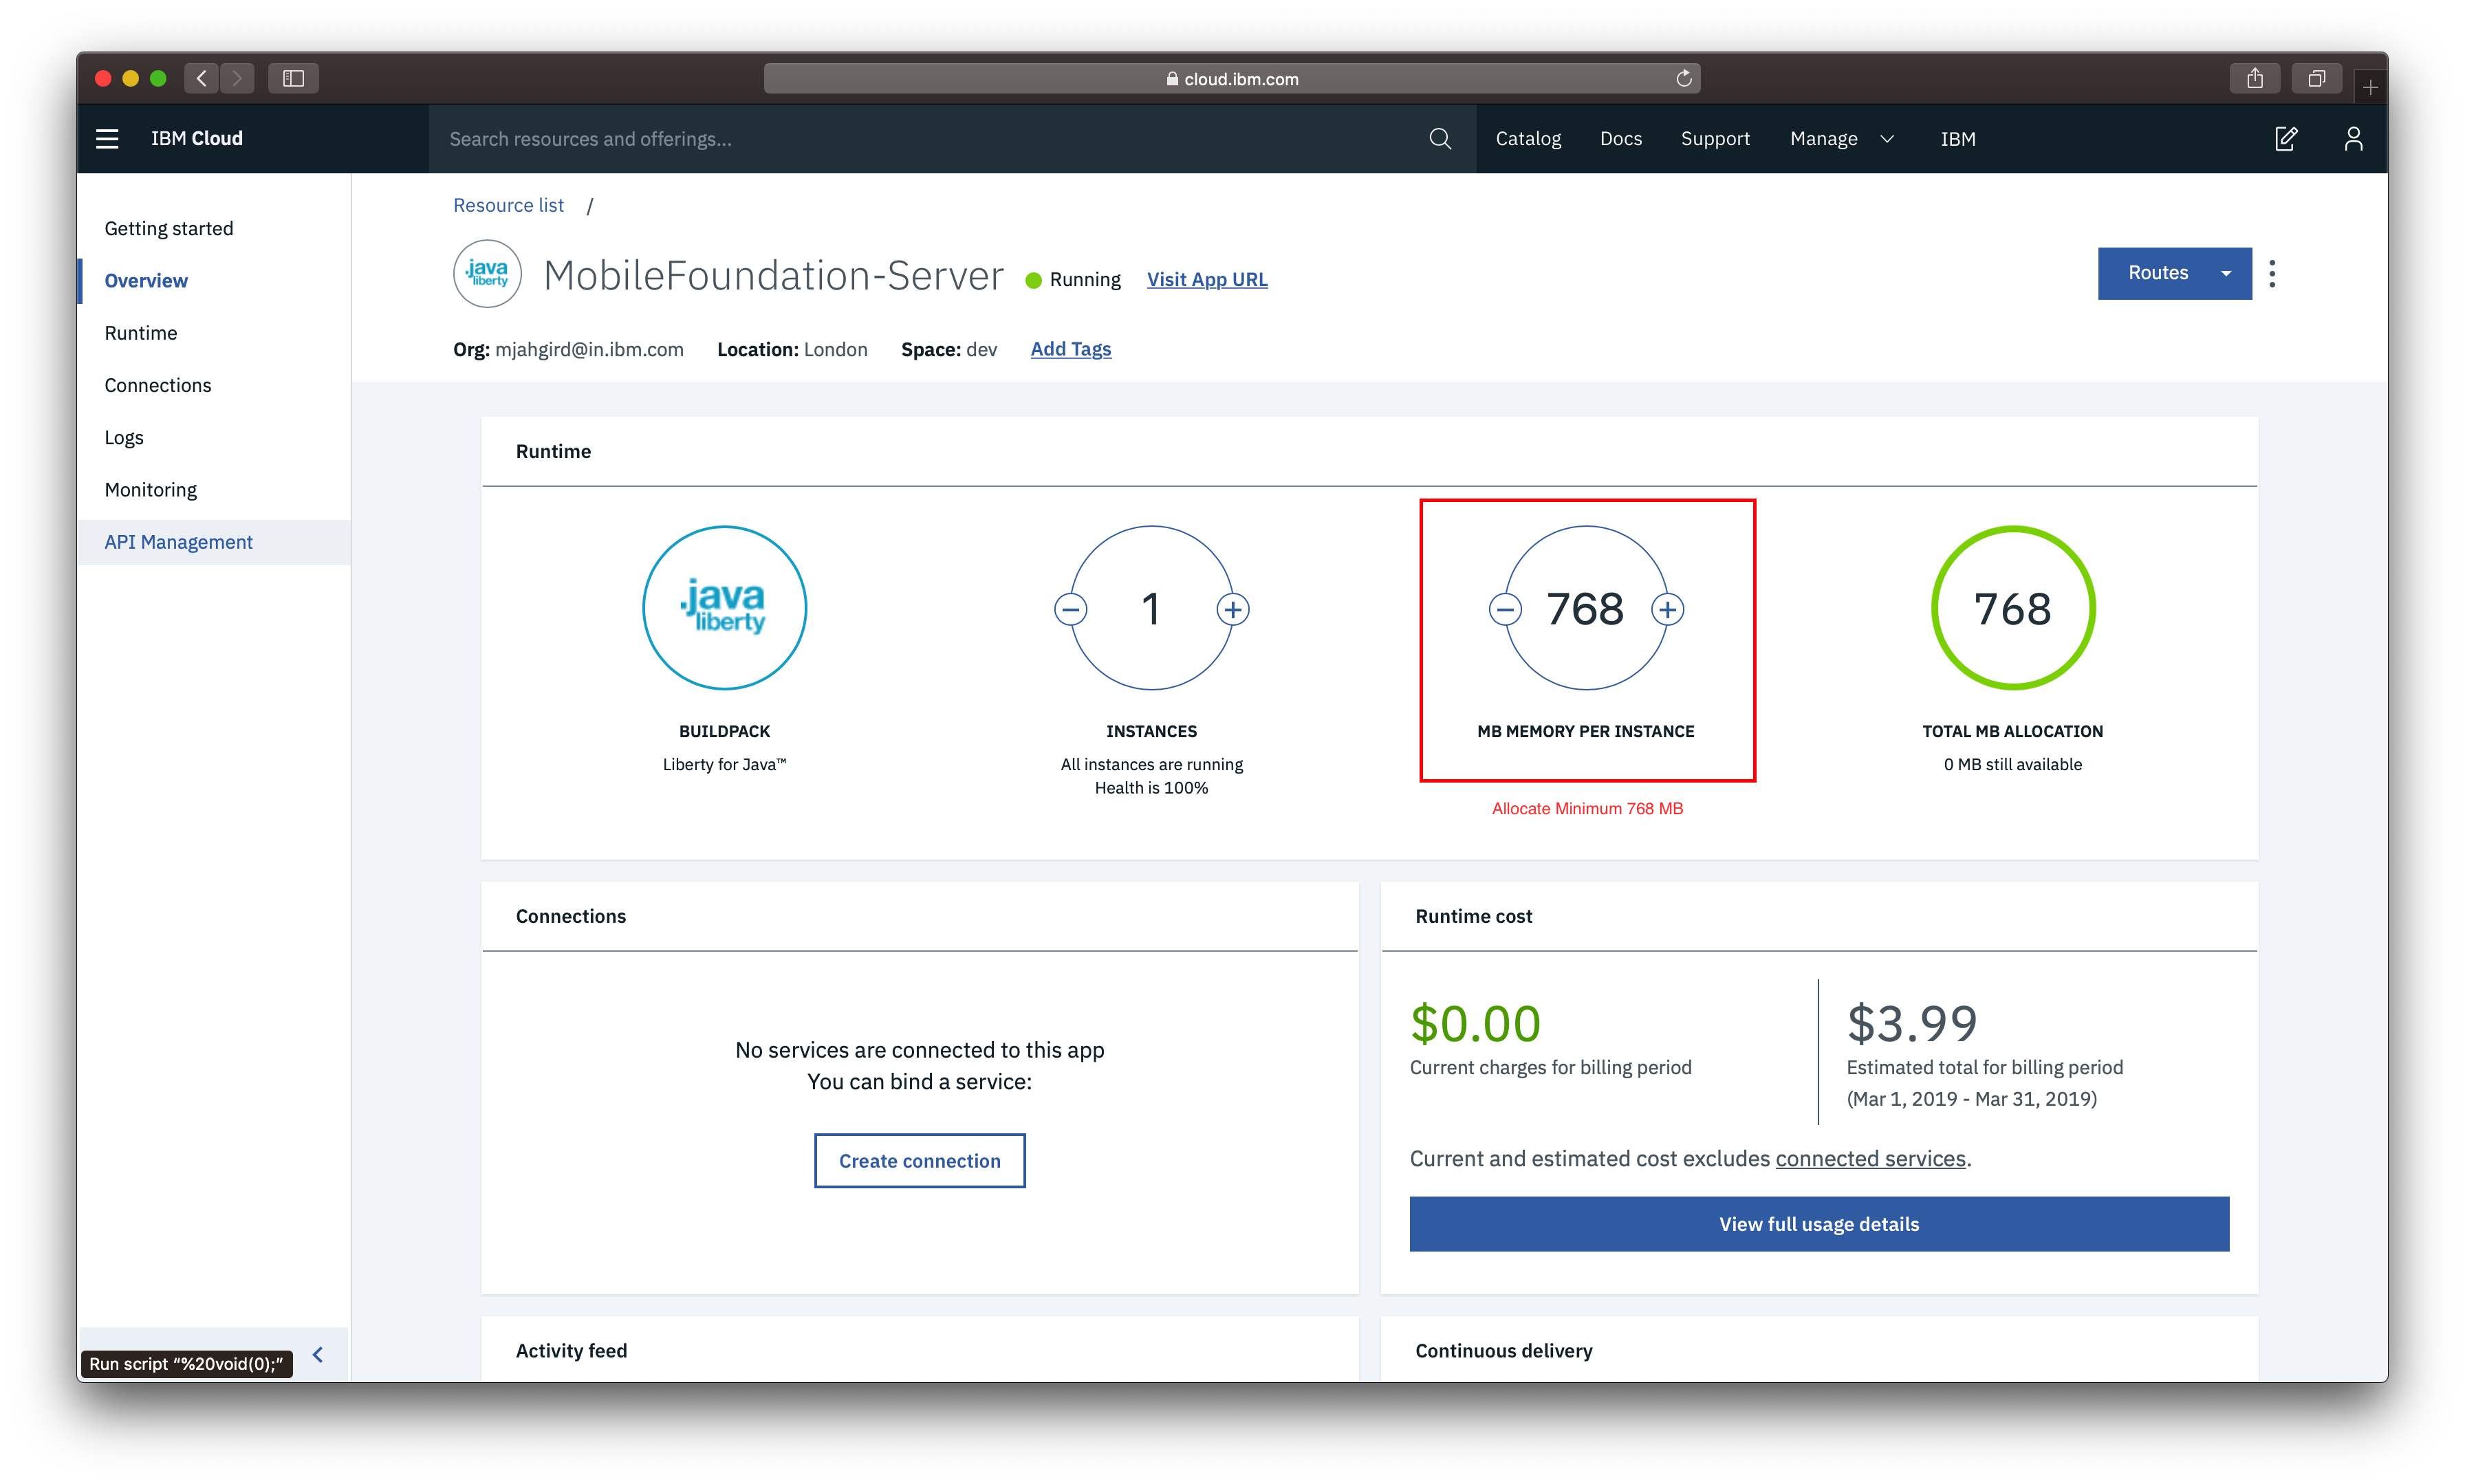
Task: Toggle the browser sidebar icon
Action: tap(293, 78)
